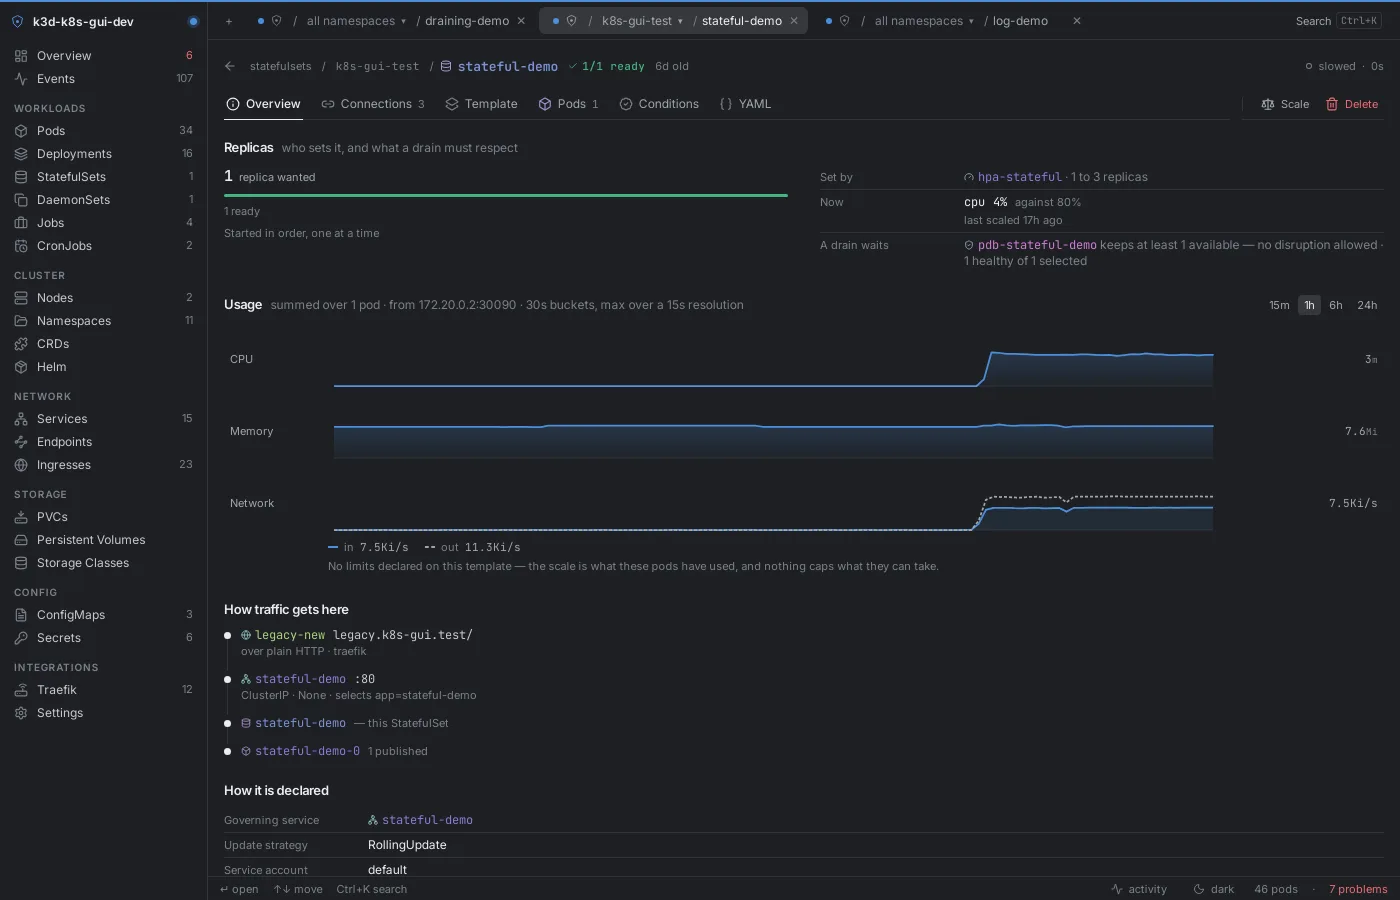Set usage range to 24h

coord(1367,305)
